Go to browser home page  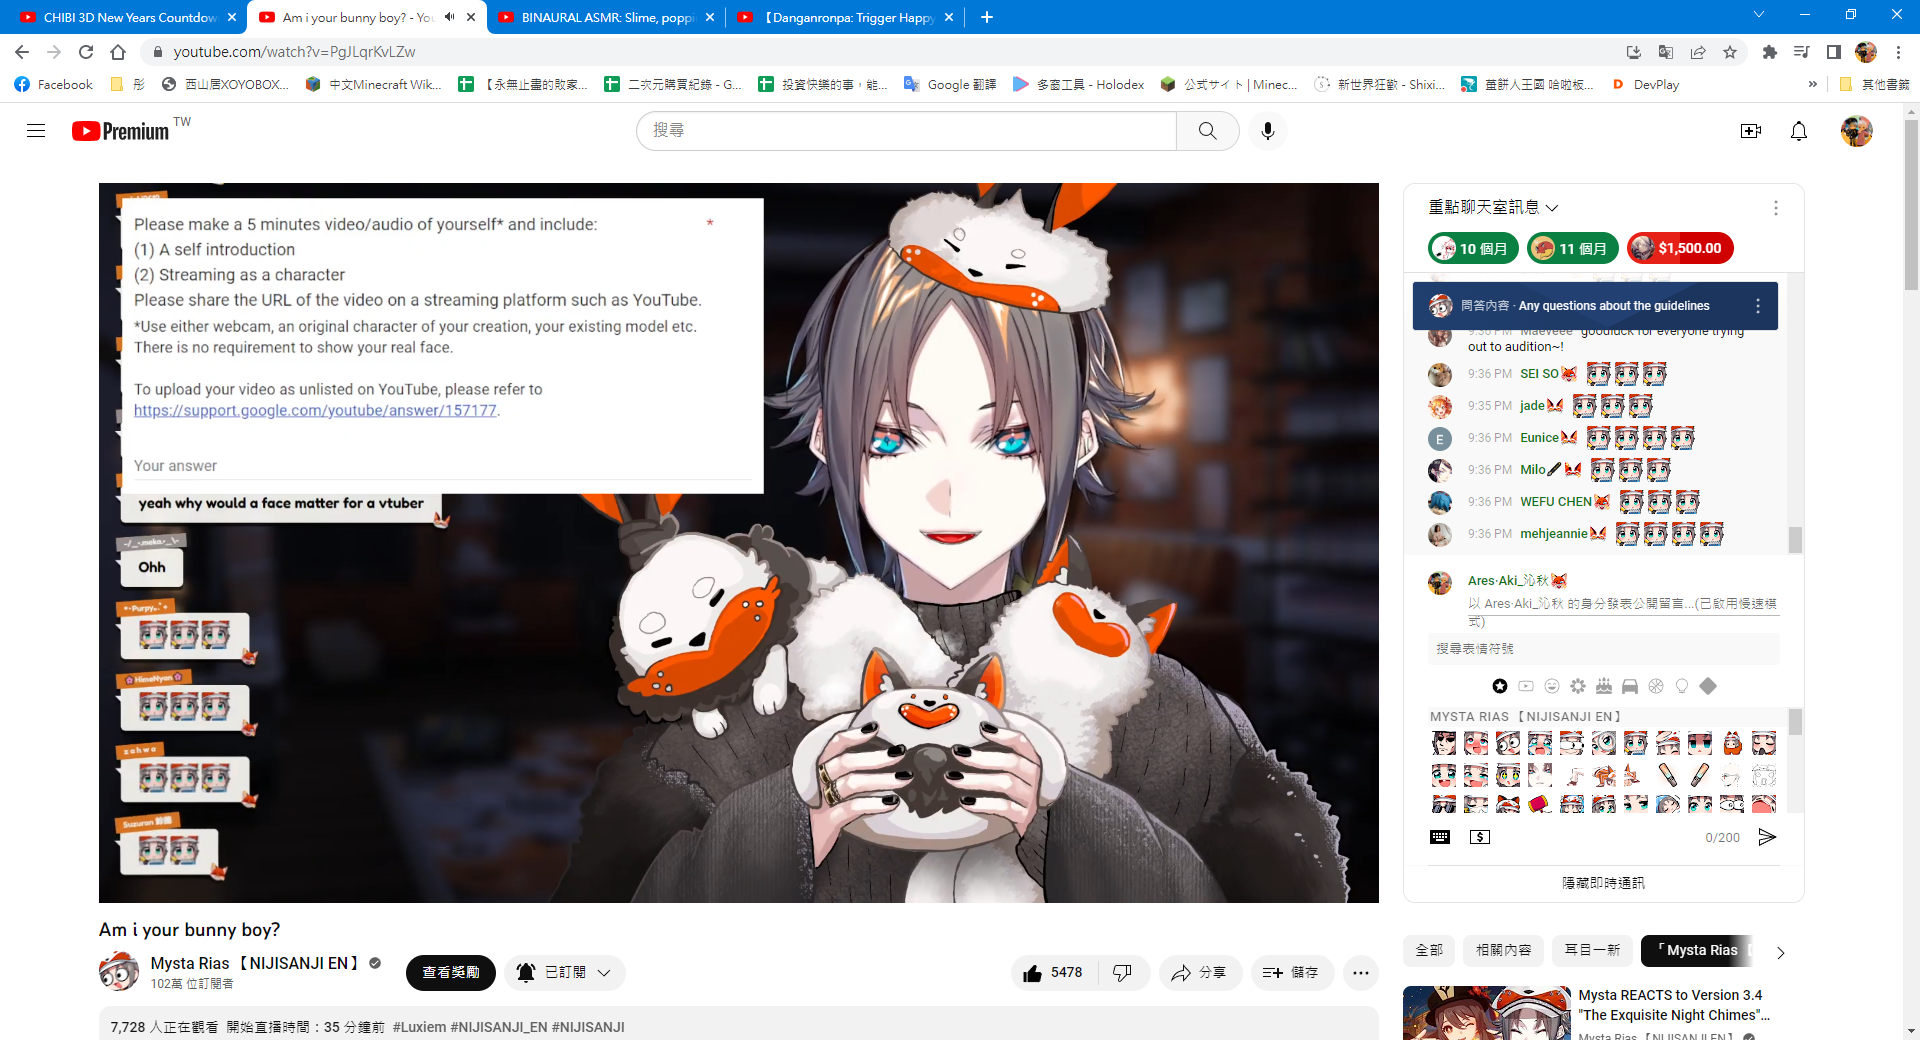[x=118, y=52]
